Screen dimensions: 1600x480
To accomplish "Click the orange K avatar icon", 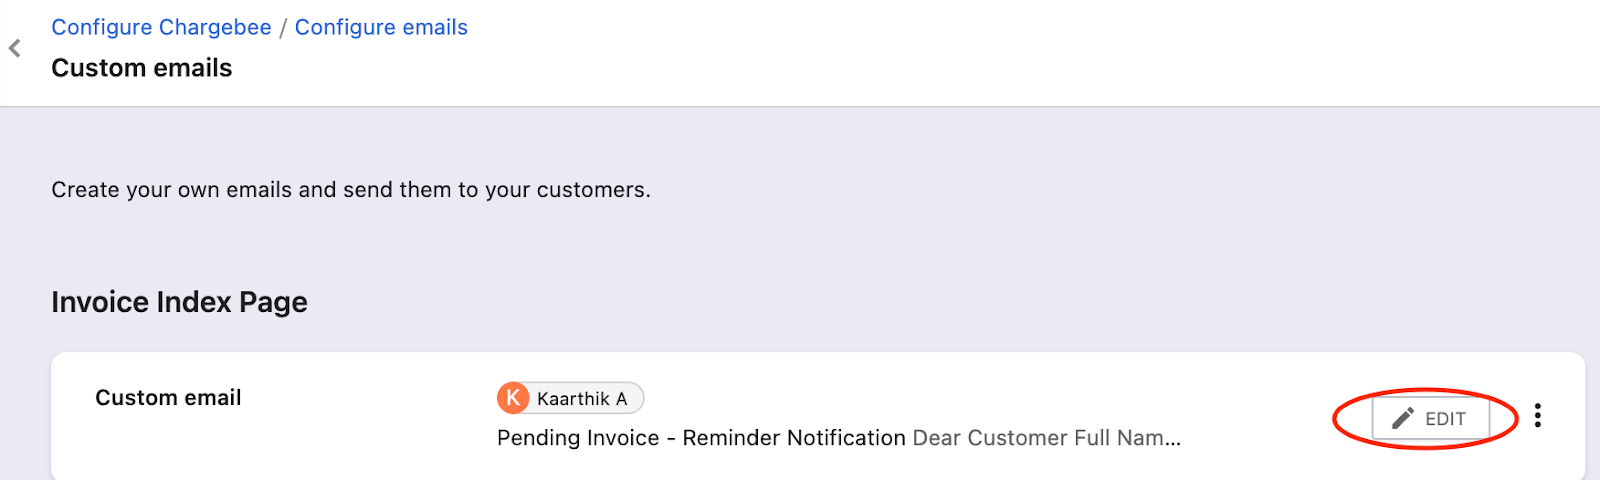I will tap(513, 398).
